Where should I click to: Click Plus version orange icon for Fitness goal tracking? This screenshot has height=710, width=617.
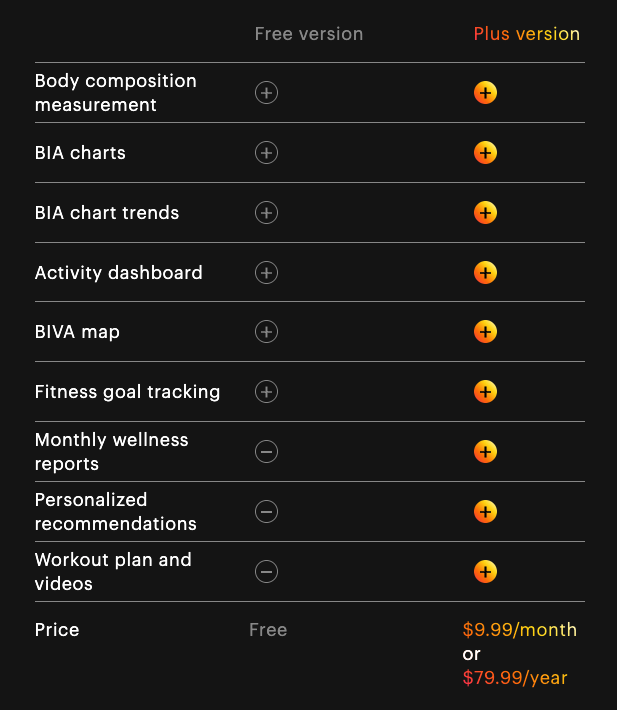click(485, 392)
